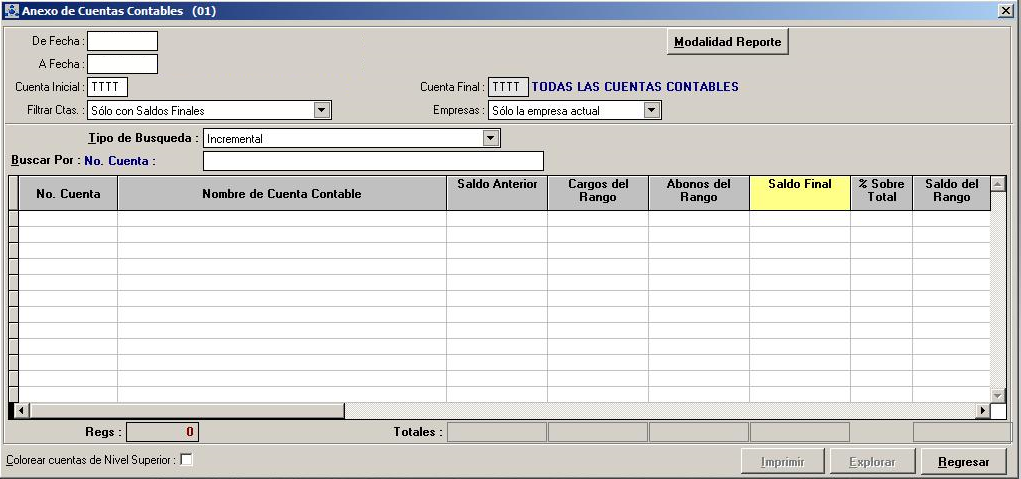This screenshot has height=479, width=1021.
Task: Click the No. Cuenta column header
Action: click(x=68, y=193)
